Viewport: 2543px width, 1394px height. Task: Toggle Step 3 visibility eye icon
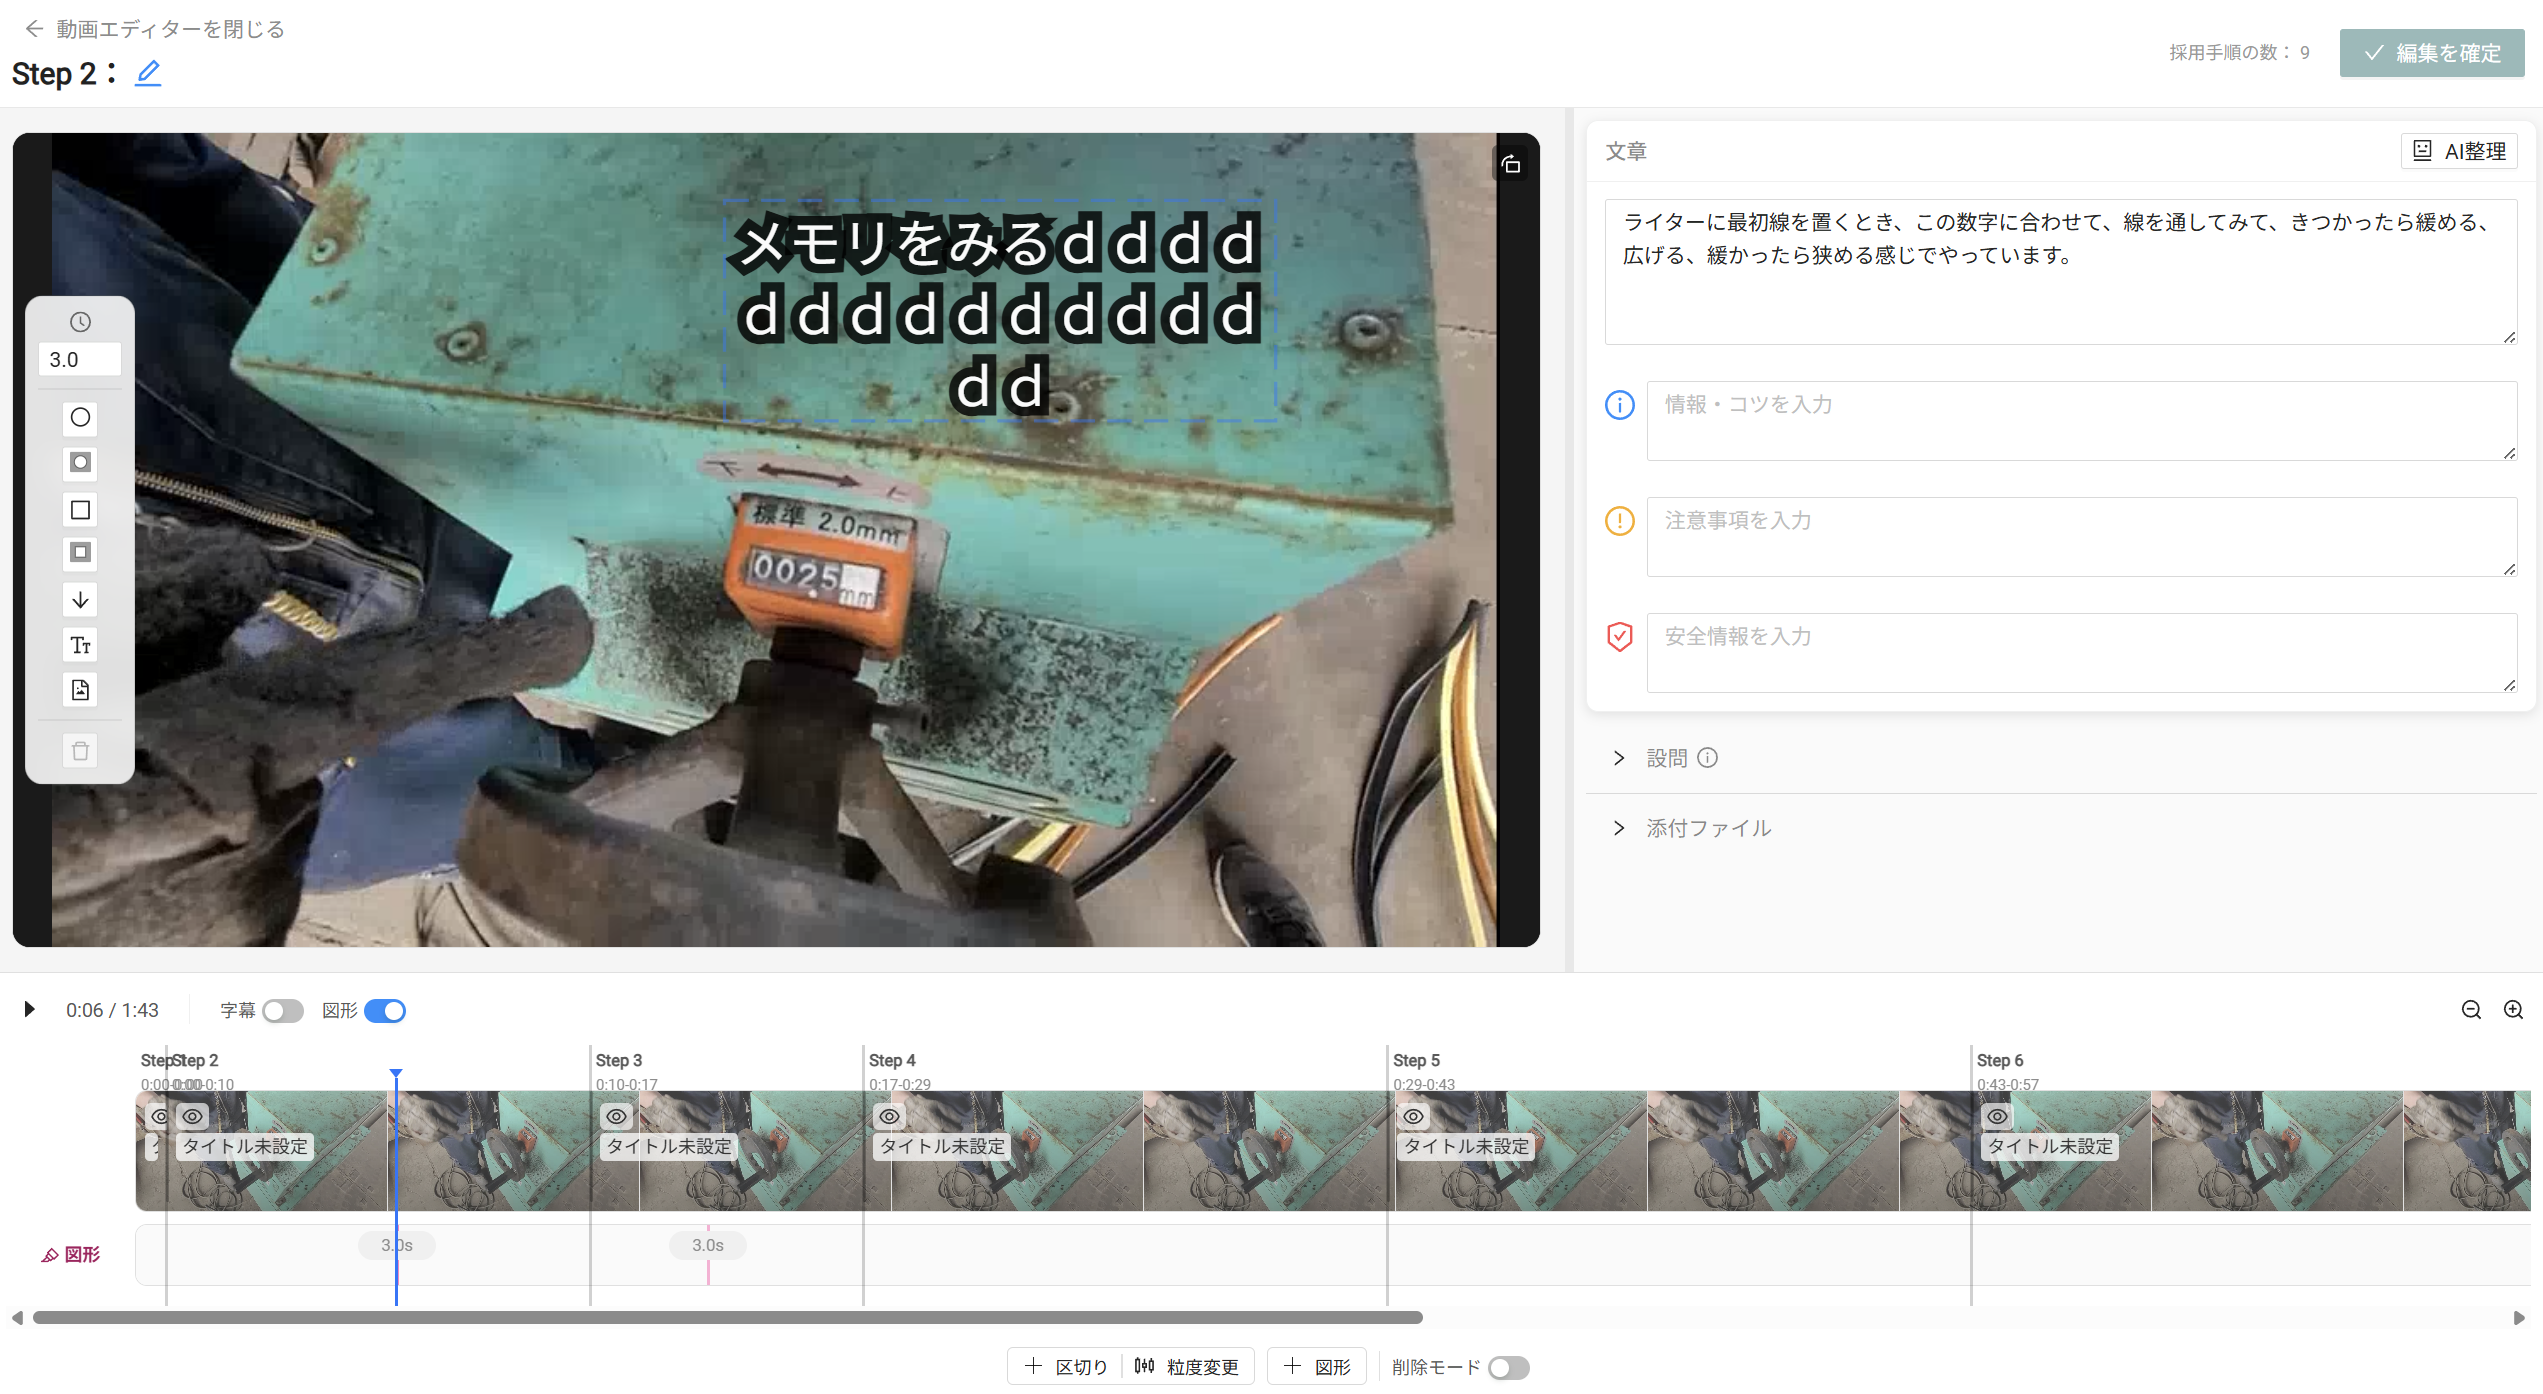[x=617, y=1116]
